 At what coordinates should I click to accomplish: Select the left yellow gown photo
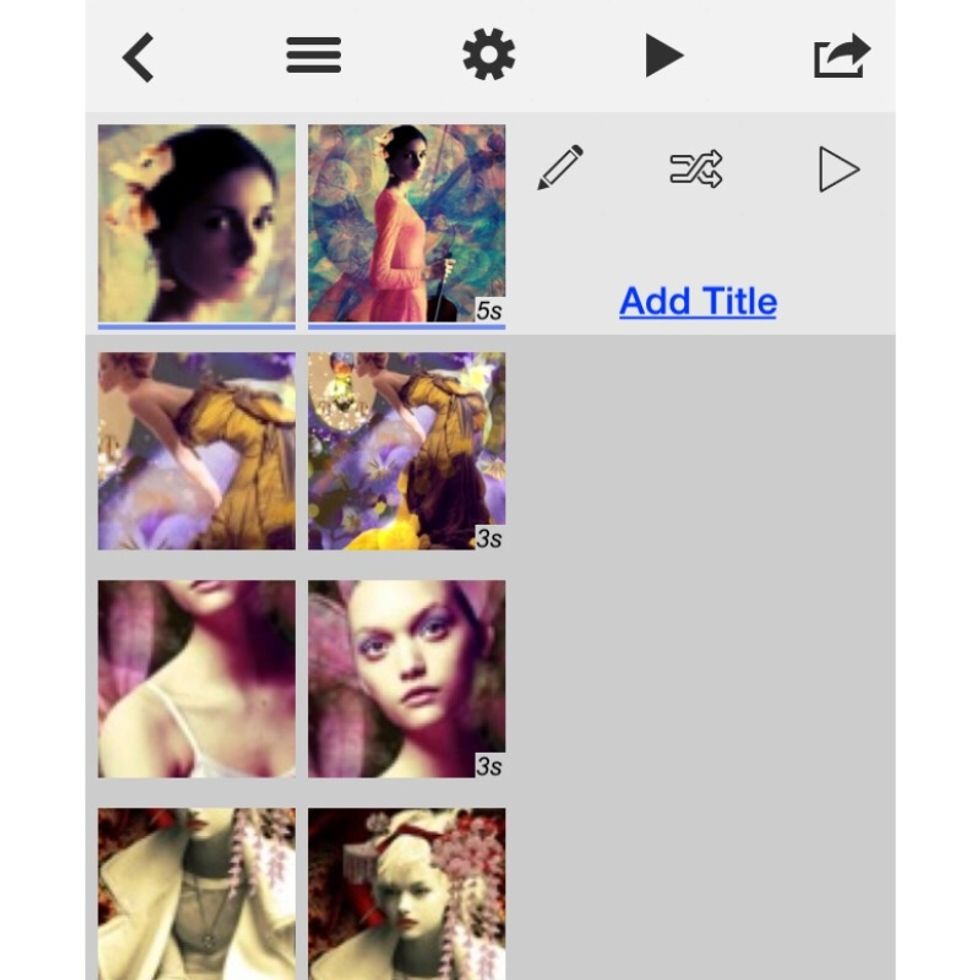(x=196, y=449)
